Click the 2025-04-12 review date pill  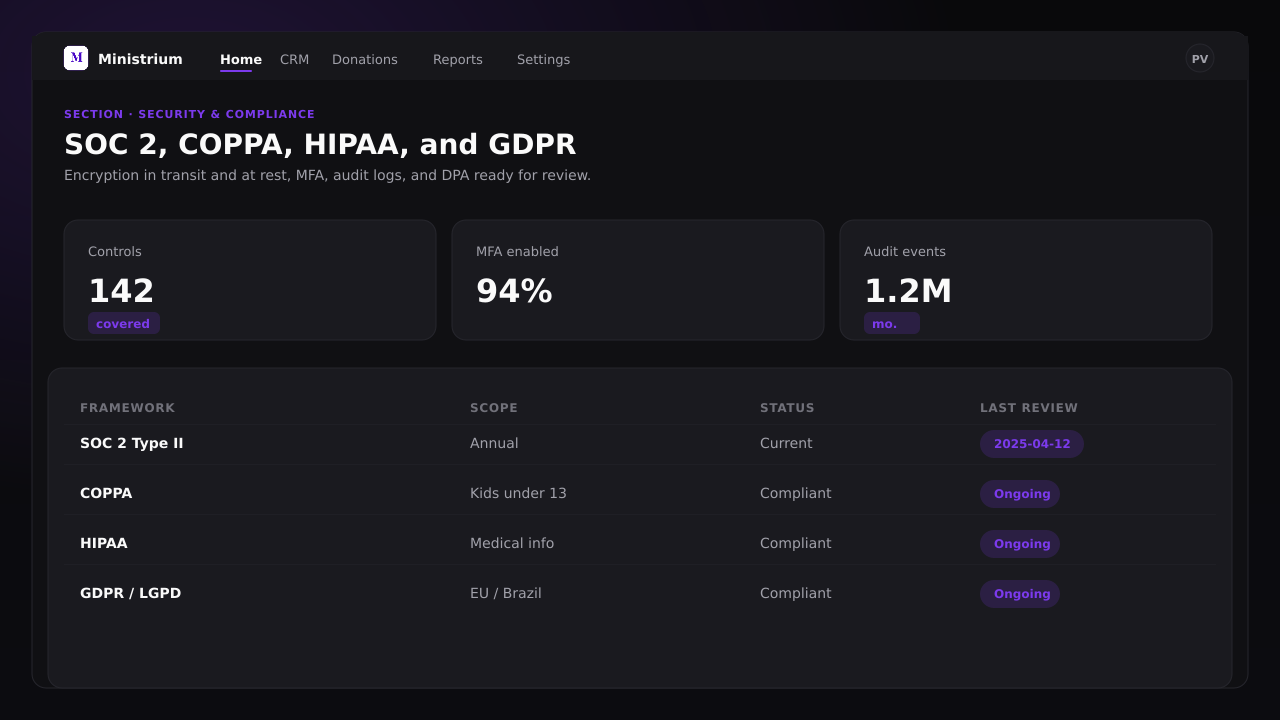(1032, 444)
